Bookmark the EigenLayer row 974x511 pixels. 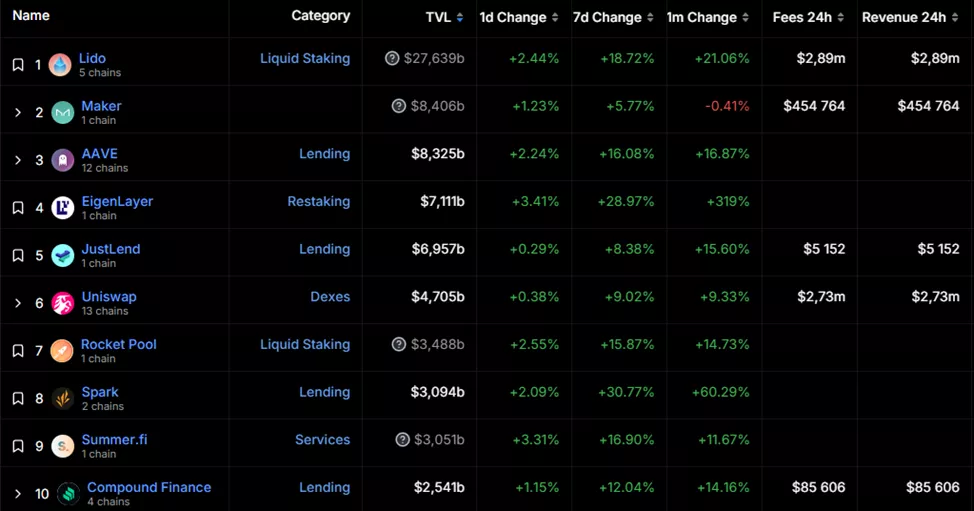18,208
